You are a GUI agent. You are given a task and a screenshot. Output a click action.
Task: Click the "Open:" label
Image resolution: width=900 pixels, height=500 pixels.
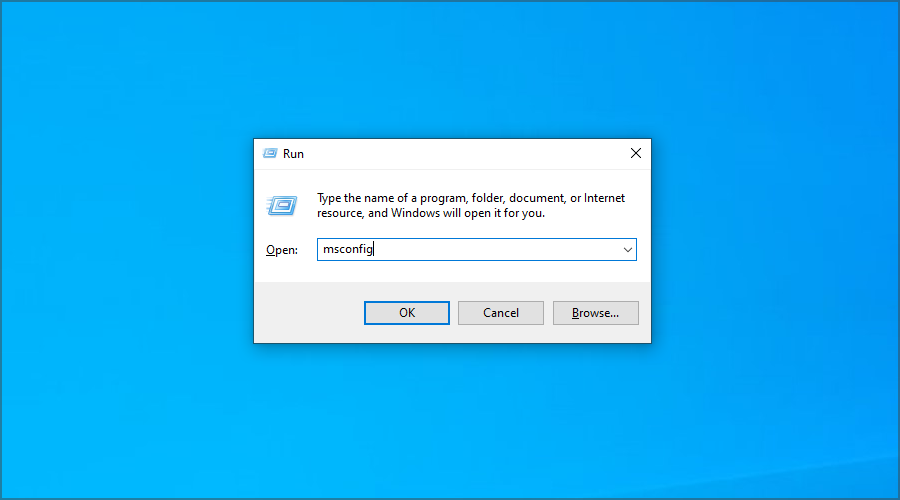point(282,250)
